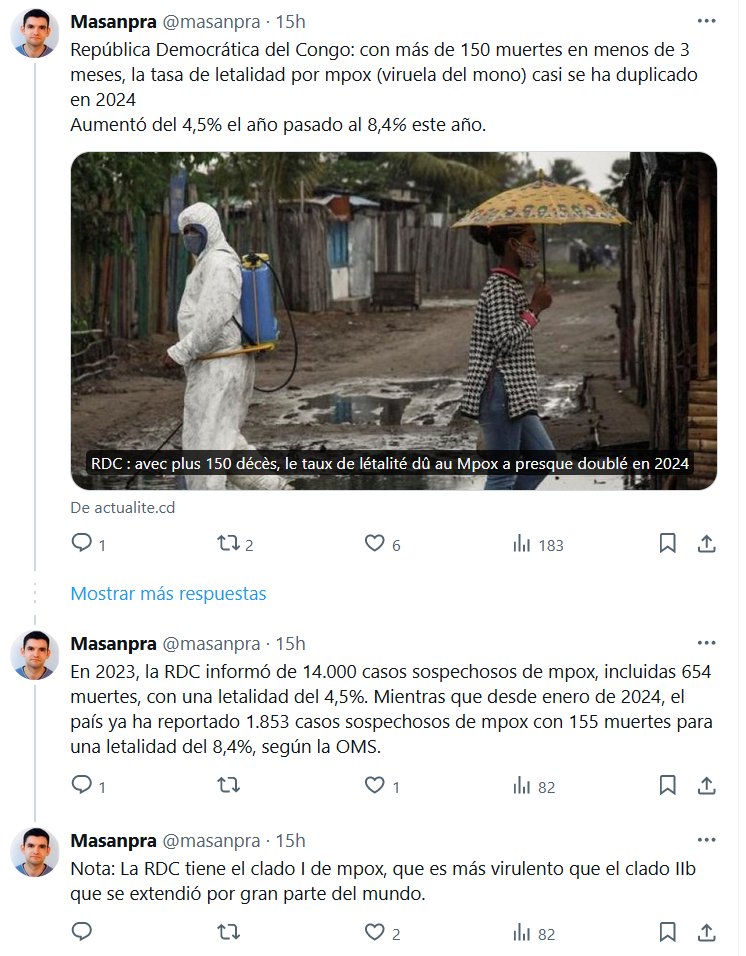The height and width of the screenshot is (956, 746).
Task: Reply to the tweet about 14.000 casos sospechosos
Action: coord(82,786)
